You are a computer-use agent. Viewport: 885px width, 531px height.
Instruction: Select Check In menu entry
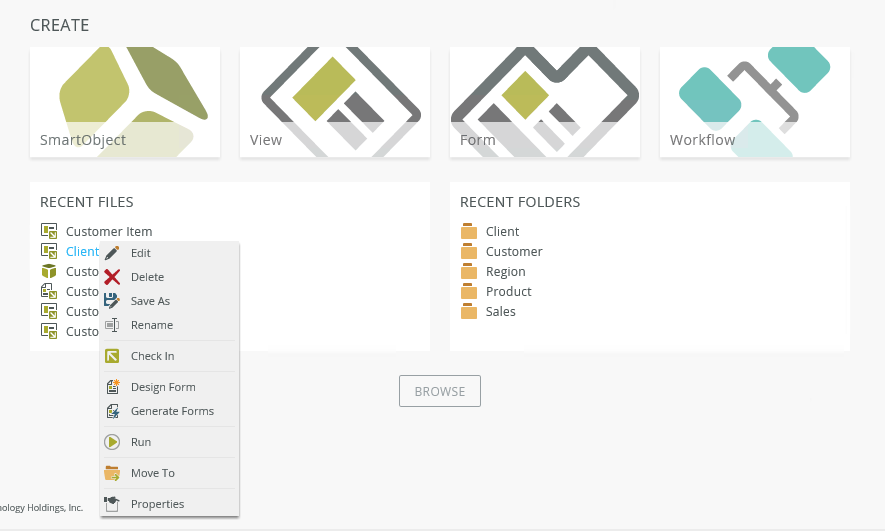coord(152,356)
